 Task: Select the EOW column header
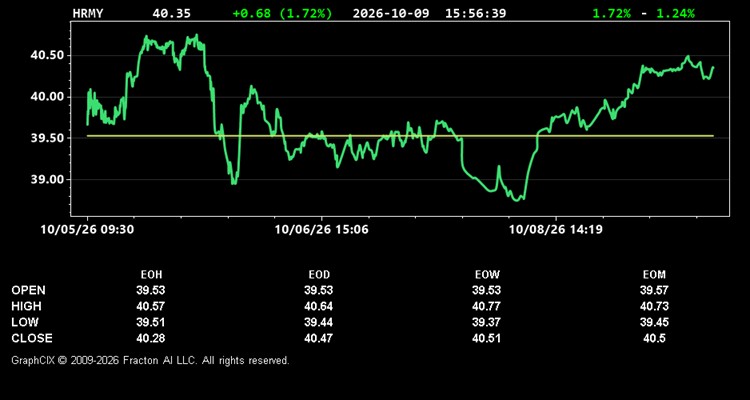tap(487, 275)
